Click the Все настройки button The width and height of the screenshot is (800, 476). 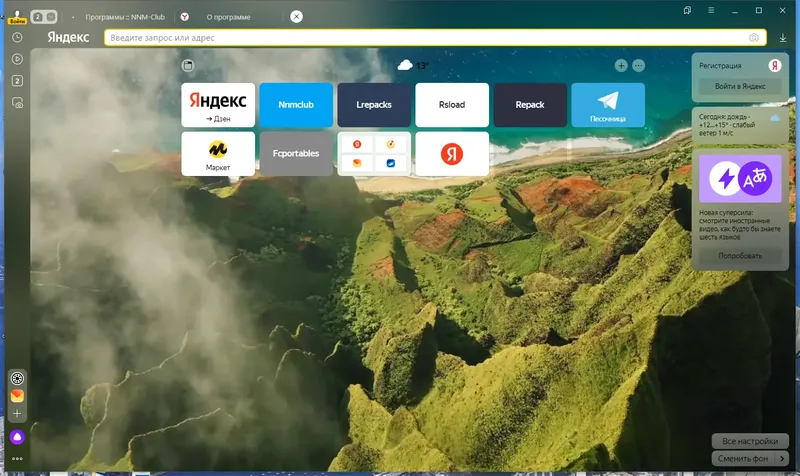click(750, 441)
